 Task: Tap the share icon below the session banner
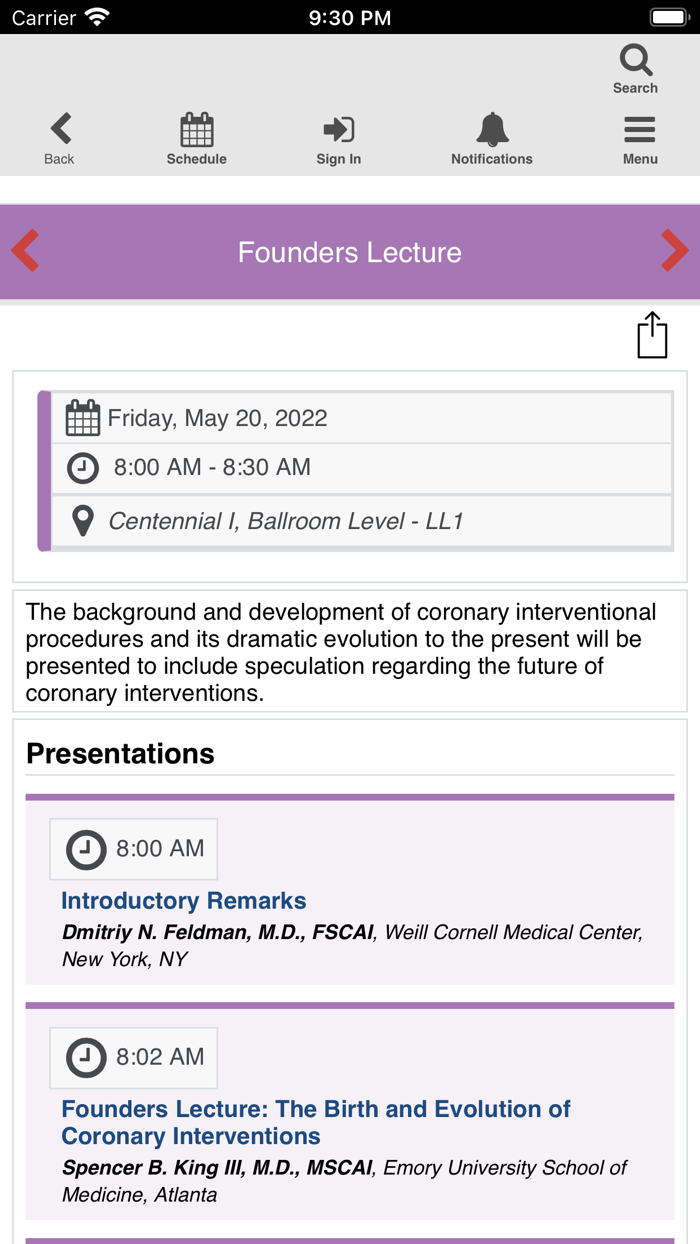coord(652,335)
